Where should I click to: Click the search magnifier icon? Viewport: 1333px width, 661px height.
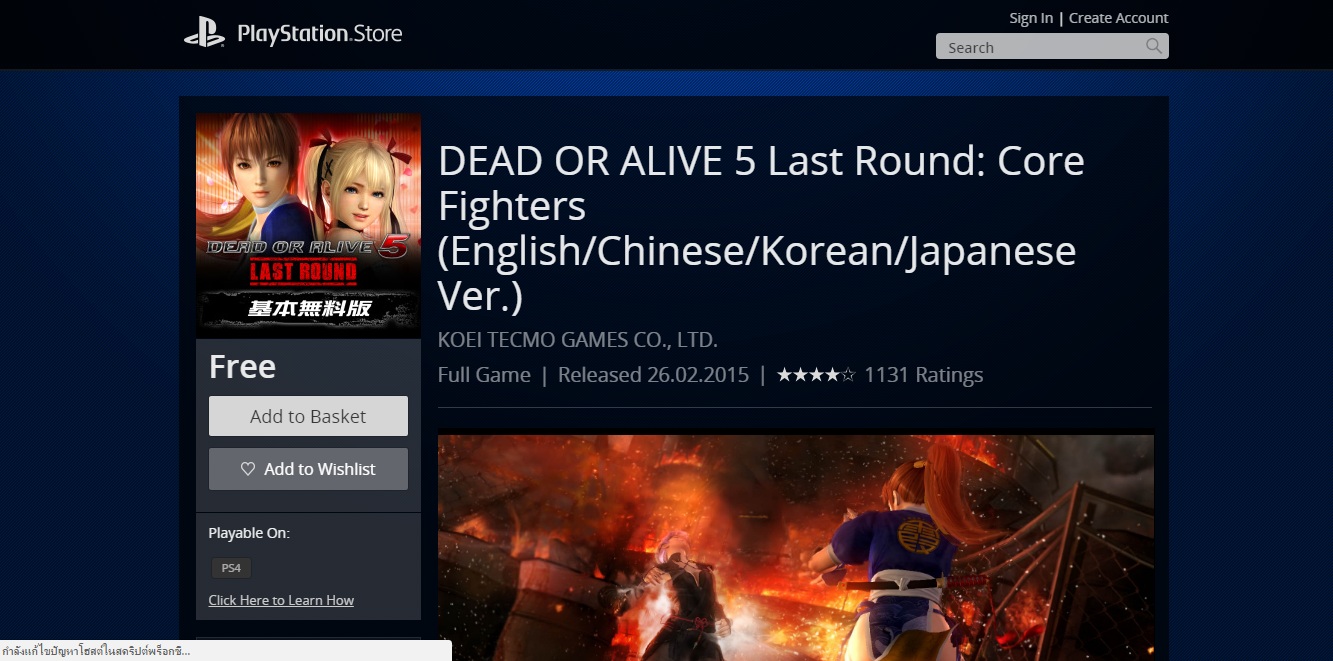pos(1154,46)
